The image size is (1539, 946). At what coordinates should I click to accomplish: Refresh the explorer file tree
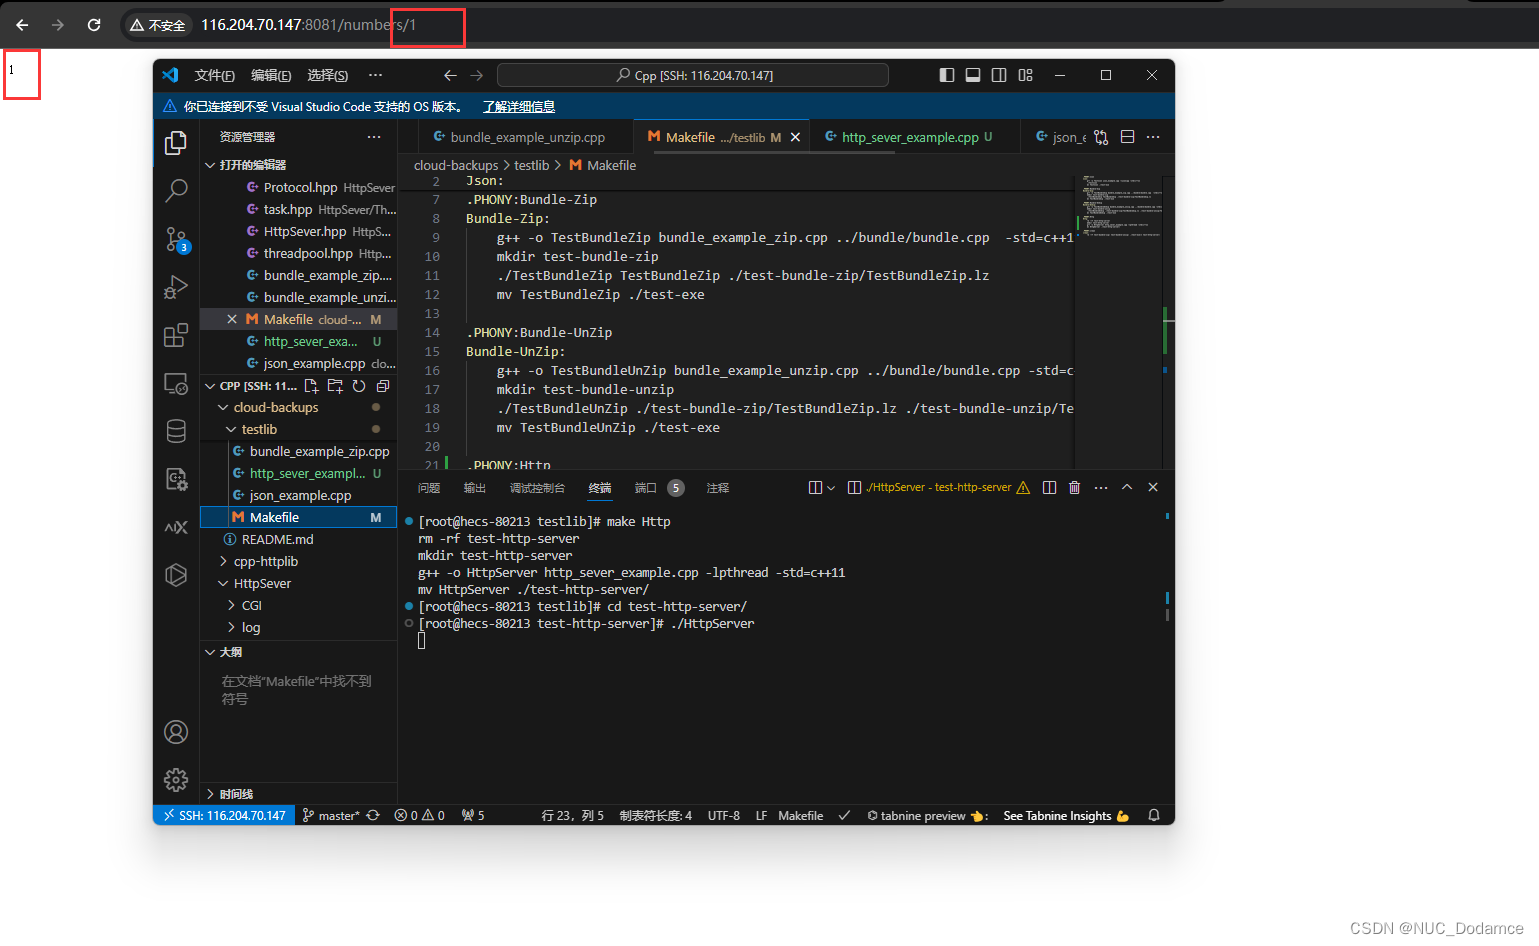[359, 386]
